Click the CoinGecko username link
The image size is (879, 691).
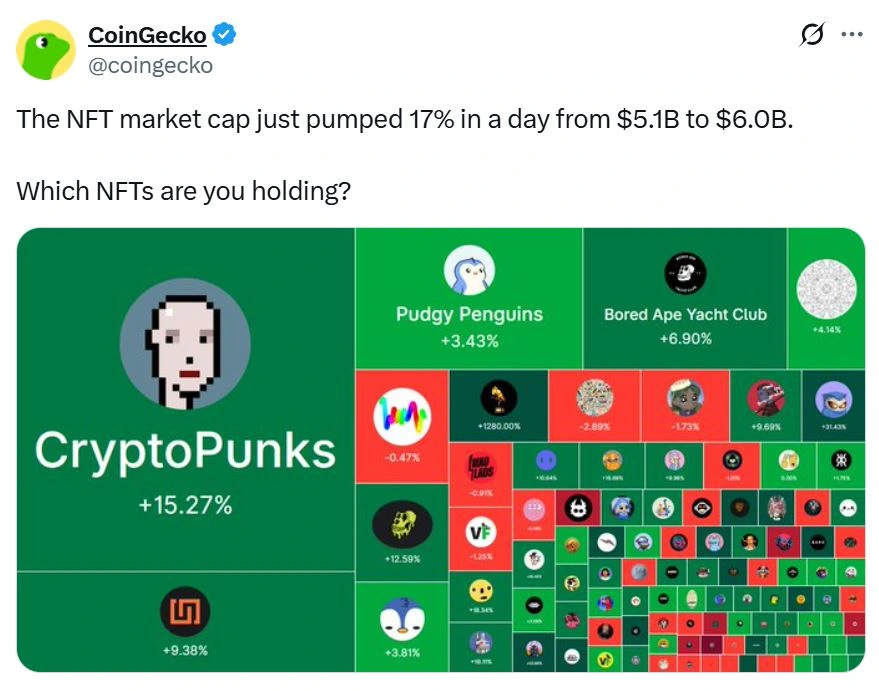(x=146, y=33)
